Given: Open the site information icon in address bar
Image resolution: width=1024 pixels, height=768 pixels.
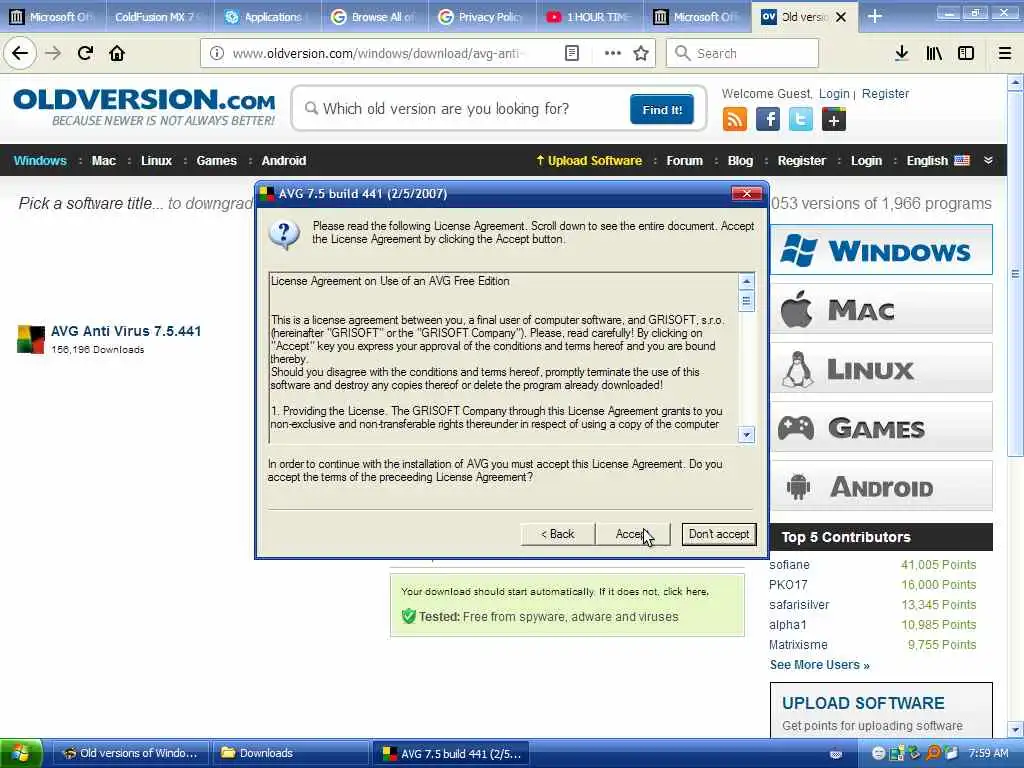Looking at the screenshot, I should (x=217, y=53).
